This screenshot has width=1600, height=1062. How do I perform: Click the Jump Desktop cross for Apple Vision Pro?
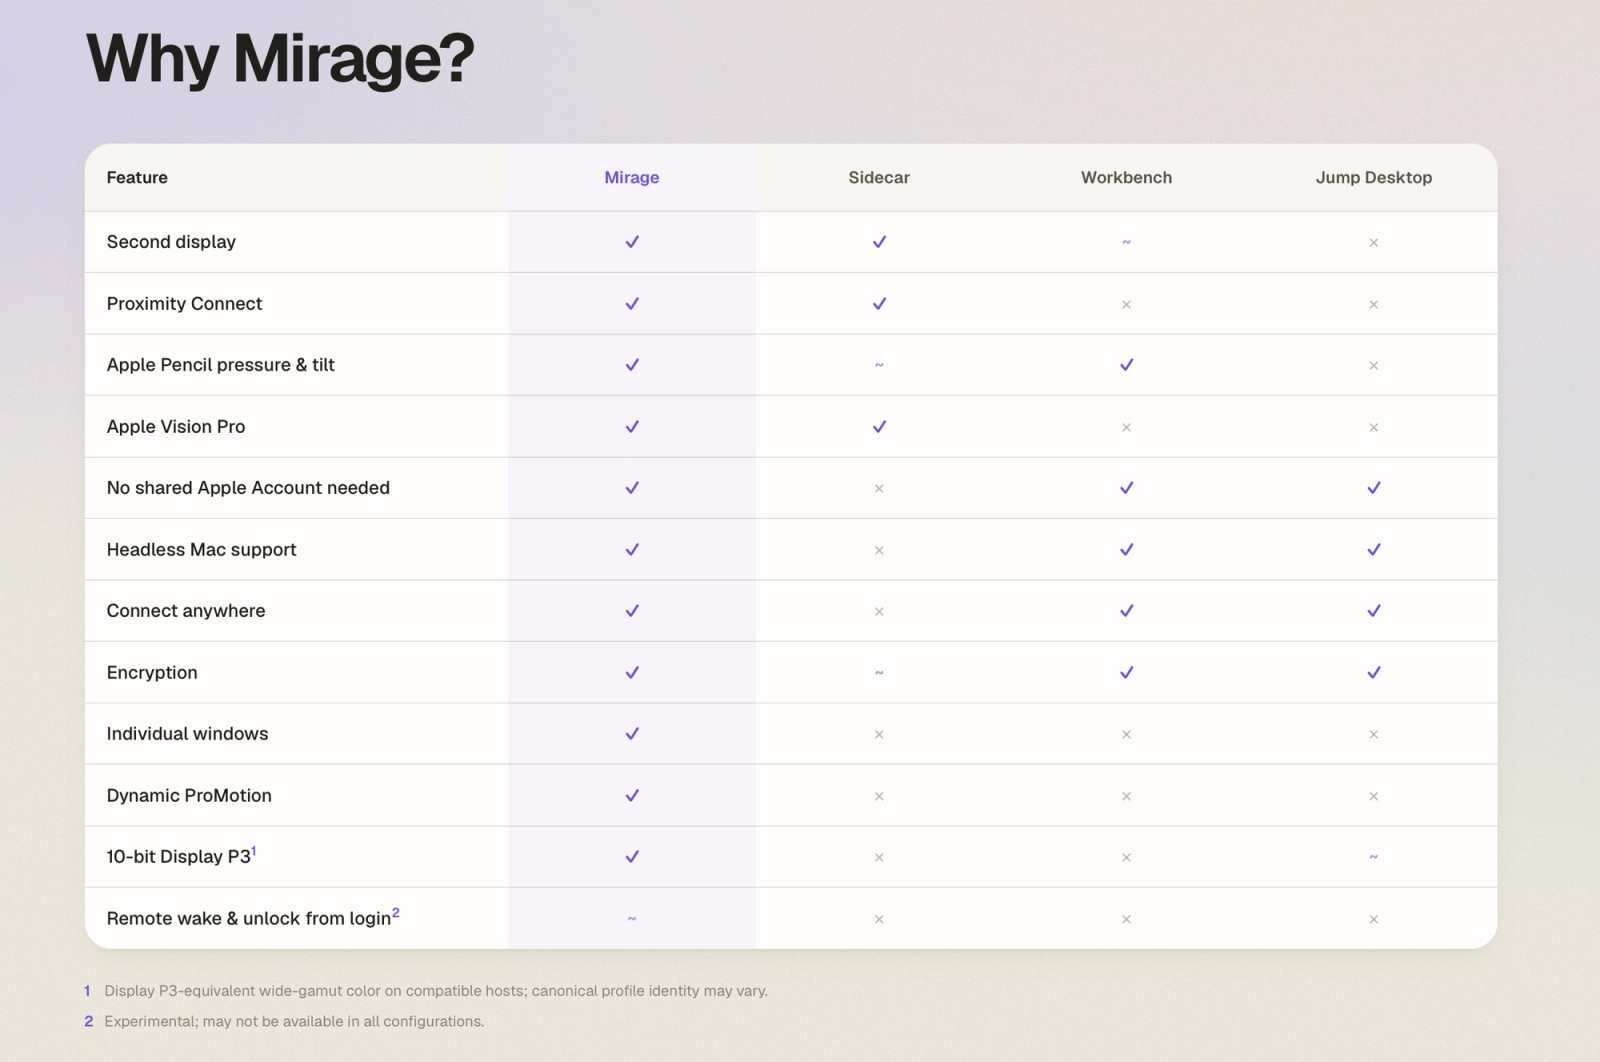click(1374, 428)
